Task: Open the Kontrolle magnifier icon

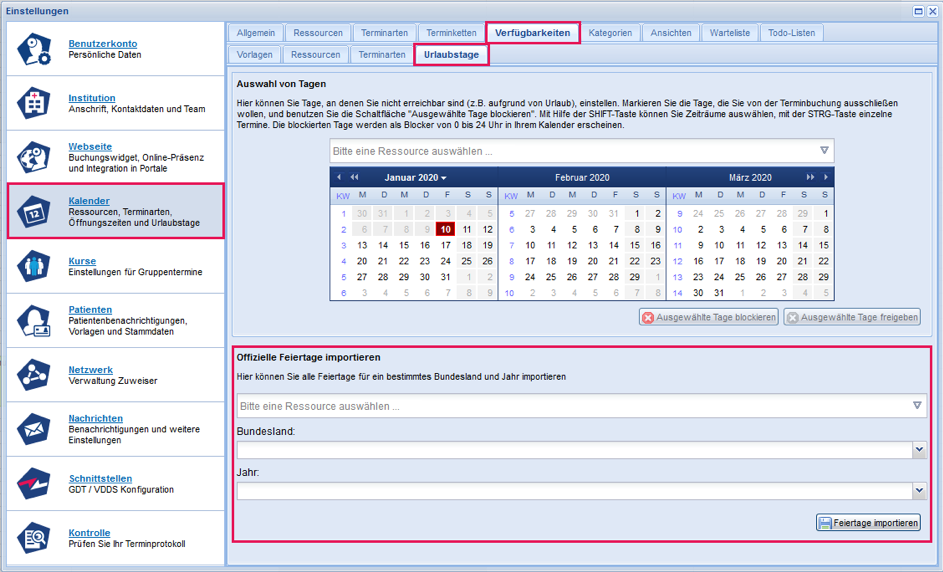Action: tap(35, 538)
